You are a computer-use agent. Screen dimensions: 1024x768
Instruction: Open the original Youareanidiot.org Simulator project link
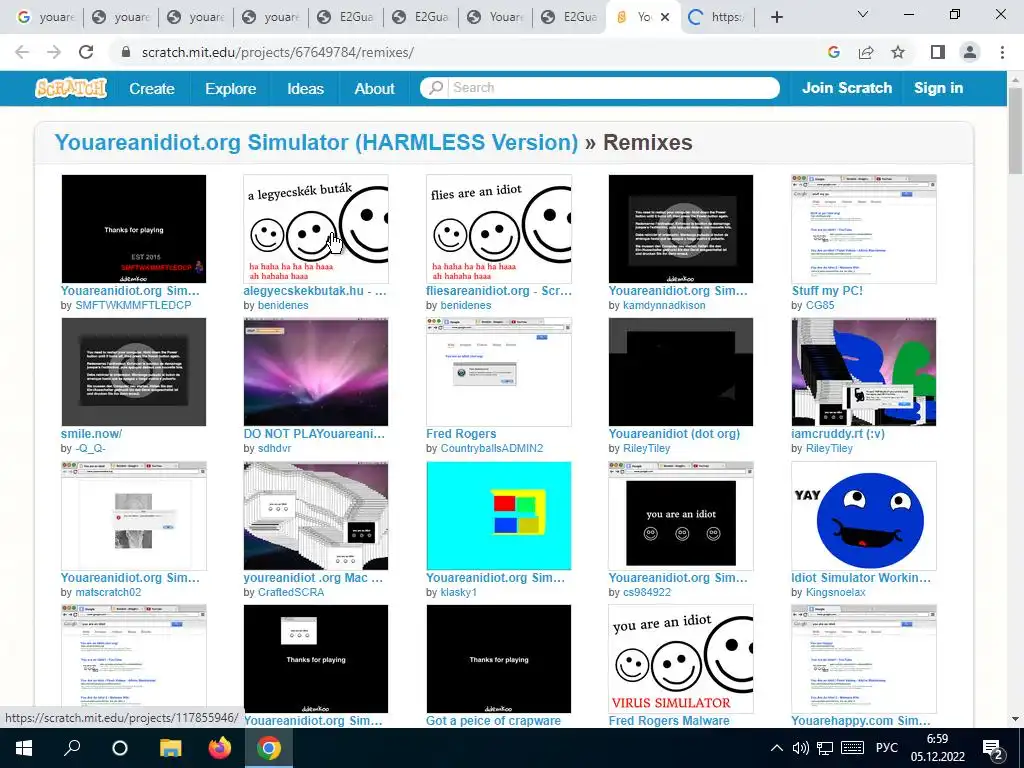[316, 142]
